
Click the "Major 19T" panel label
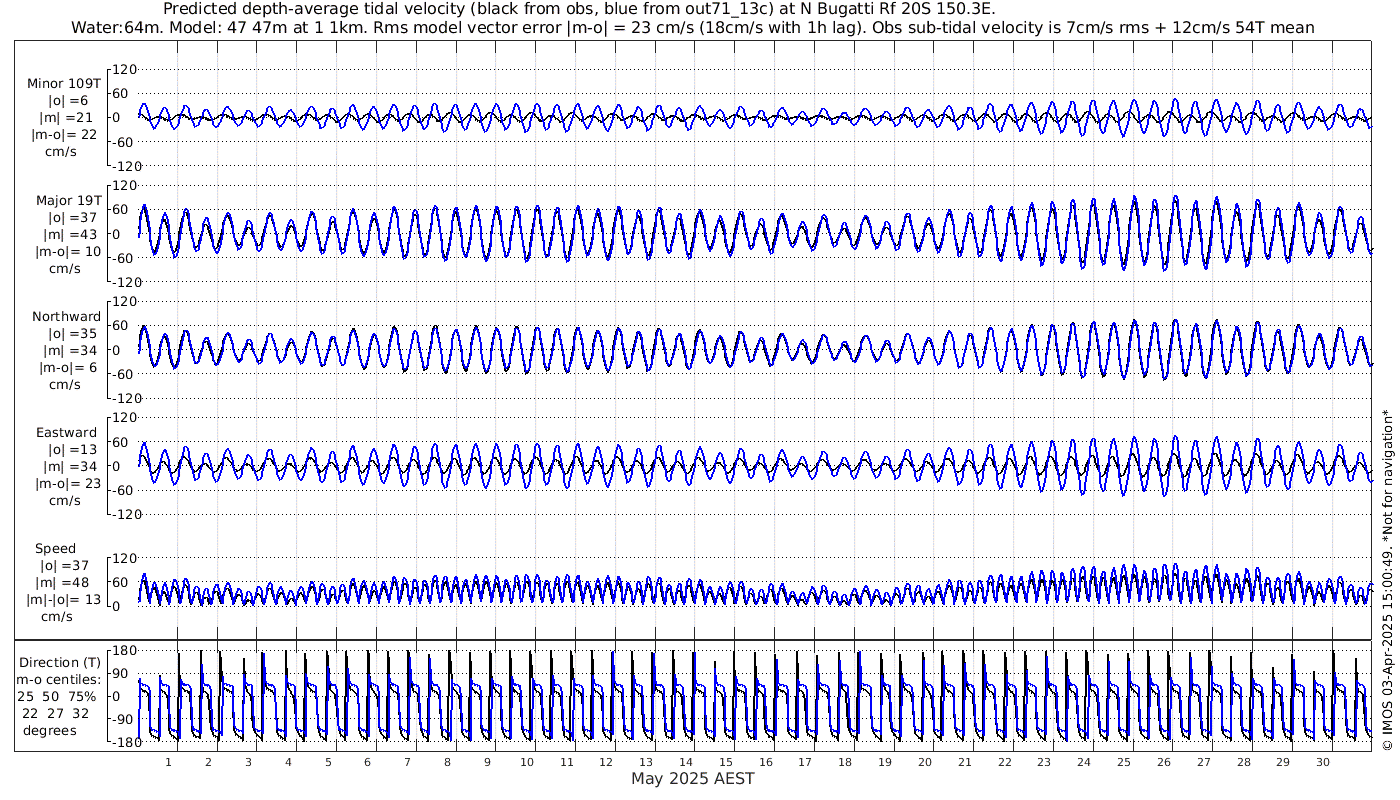67,200
